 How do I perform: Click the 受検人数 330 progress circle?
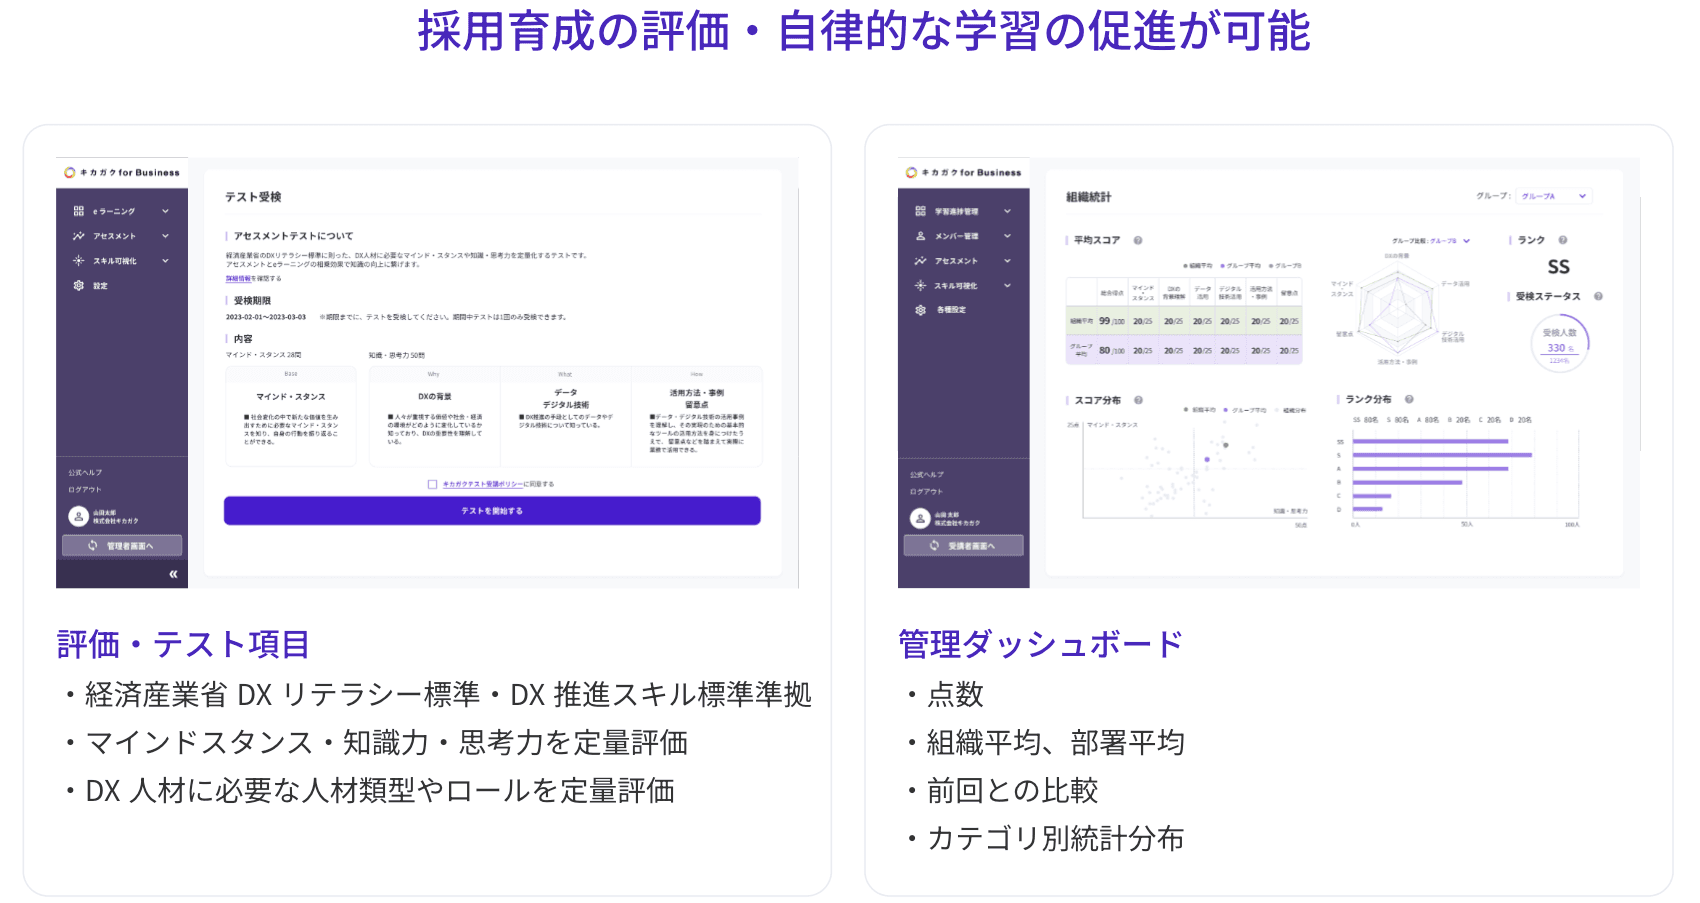1560,344
